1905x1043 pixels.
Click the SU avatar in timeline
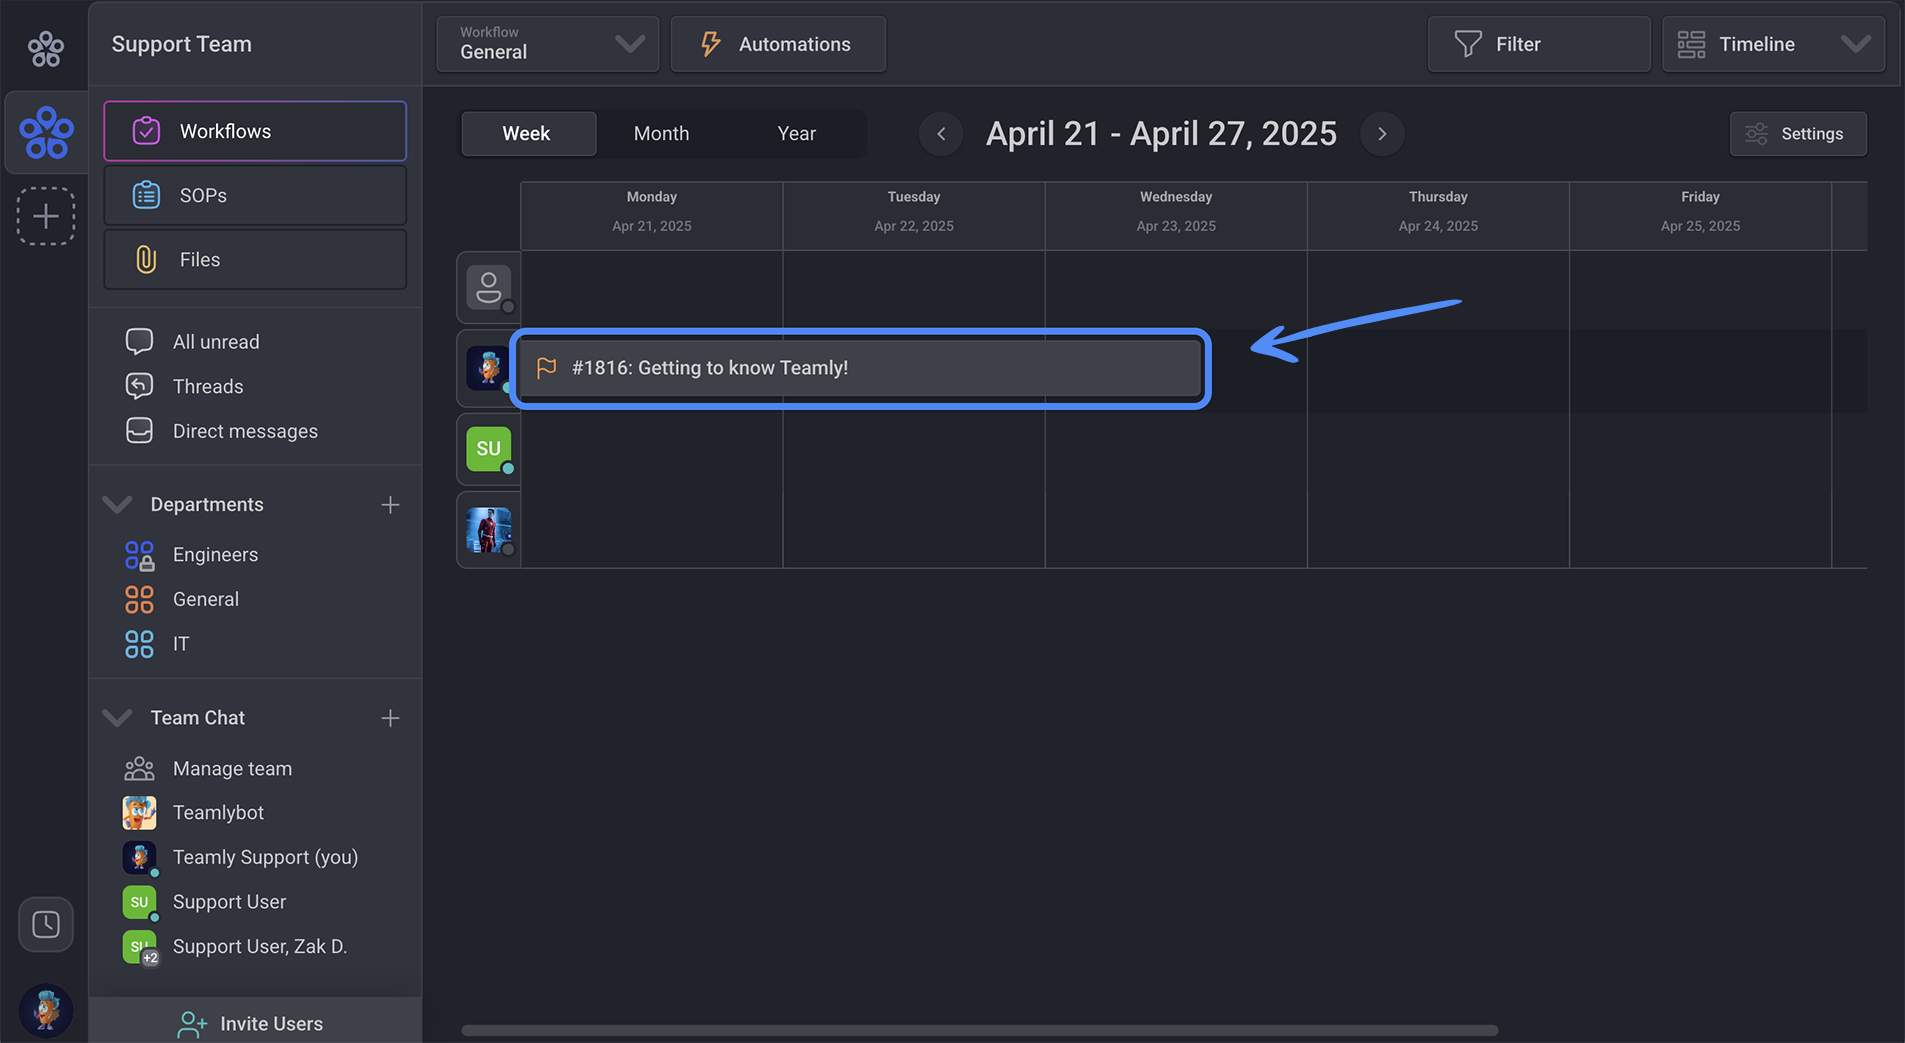489,449
